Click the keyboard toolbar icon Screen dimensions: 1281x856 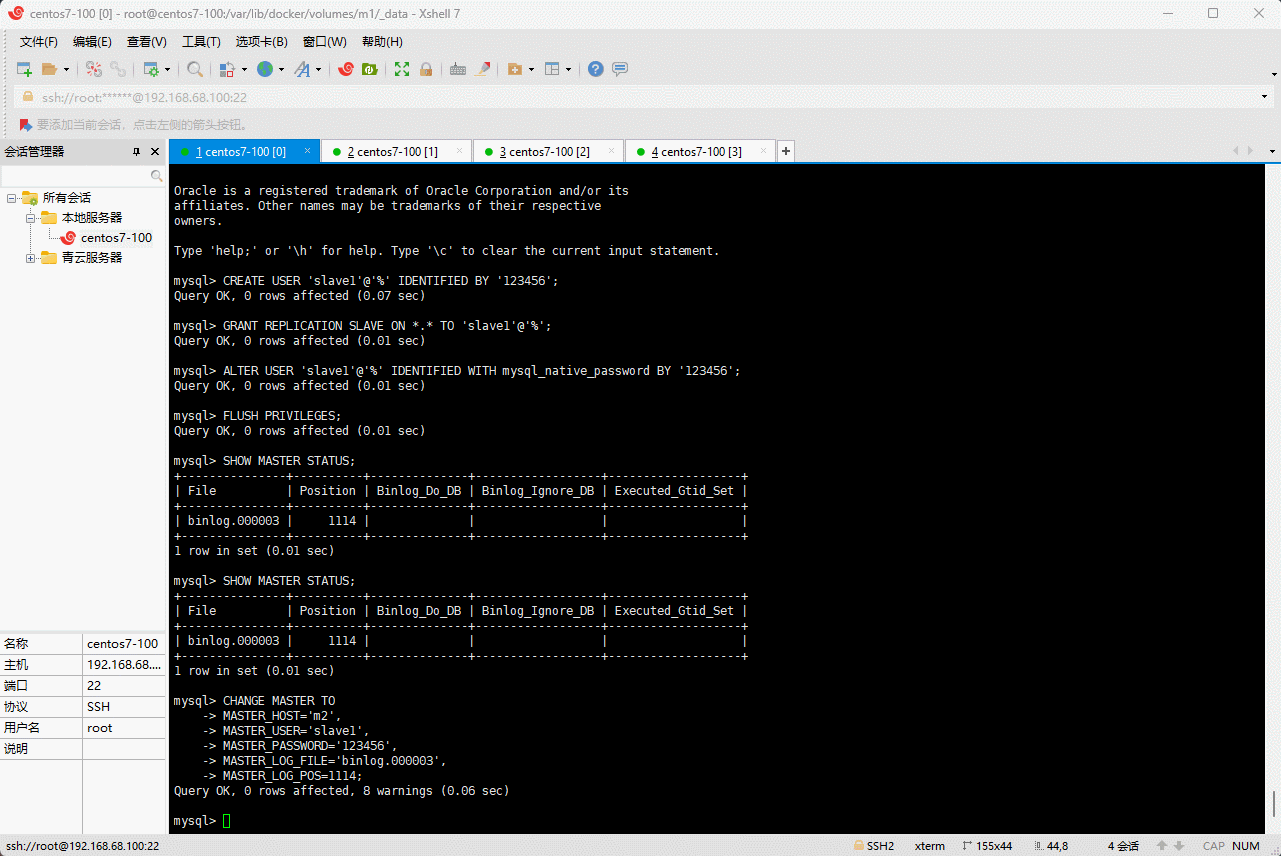(x=458, y=69)
